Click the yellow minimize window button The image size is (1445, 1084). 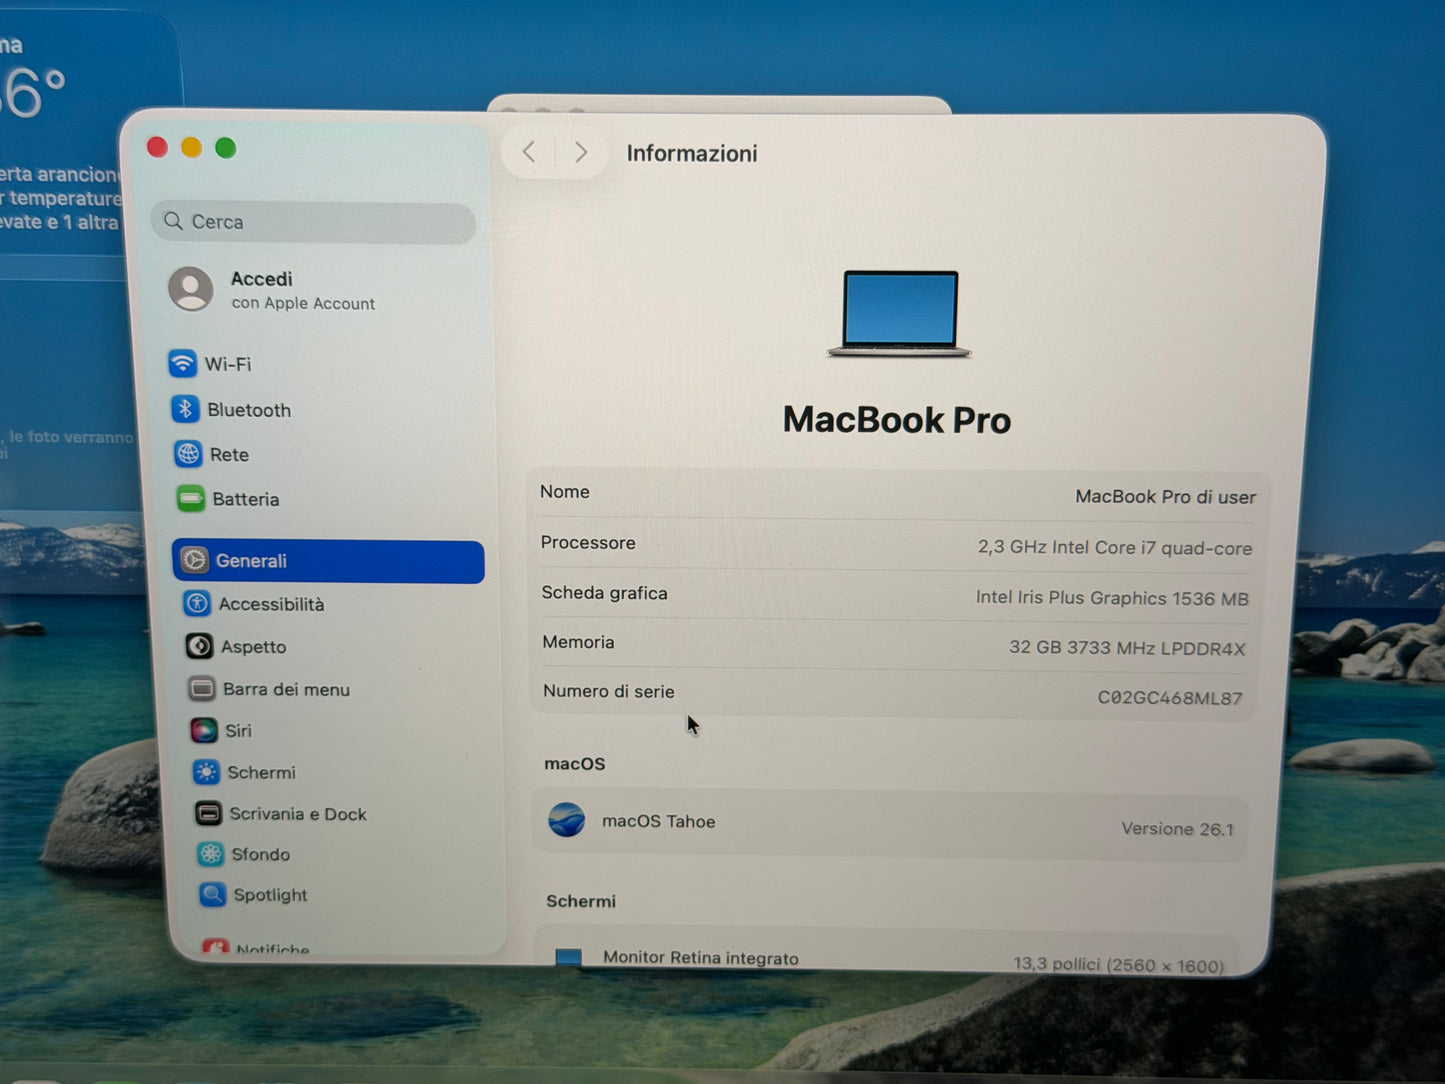pos(191,148)
